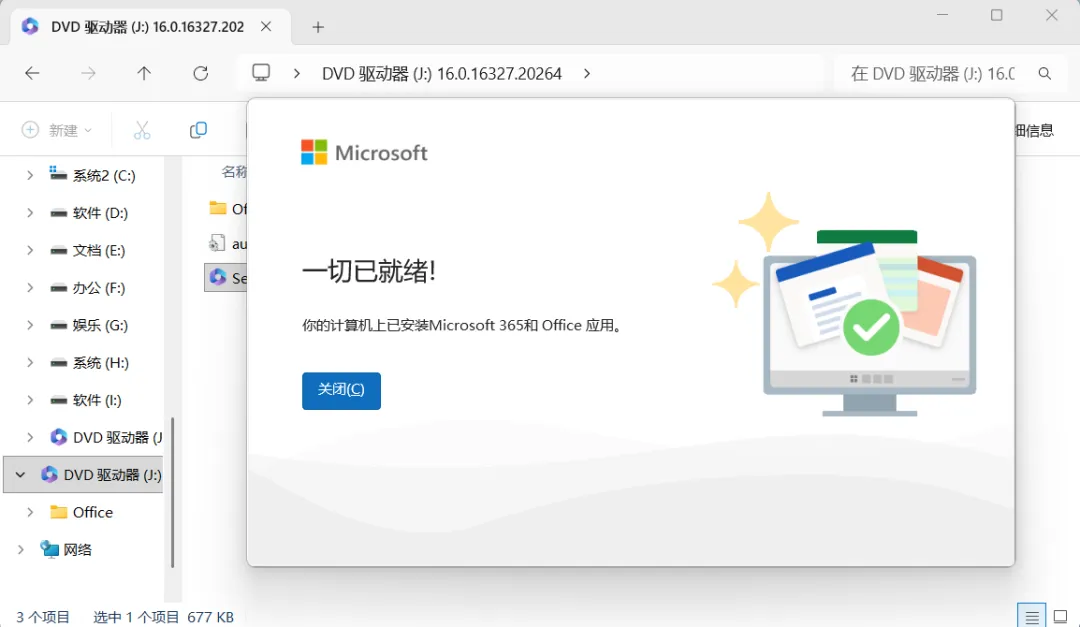Collapse the selected DVD 驱动器 (J:) node

coord(20,475)
